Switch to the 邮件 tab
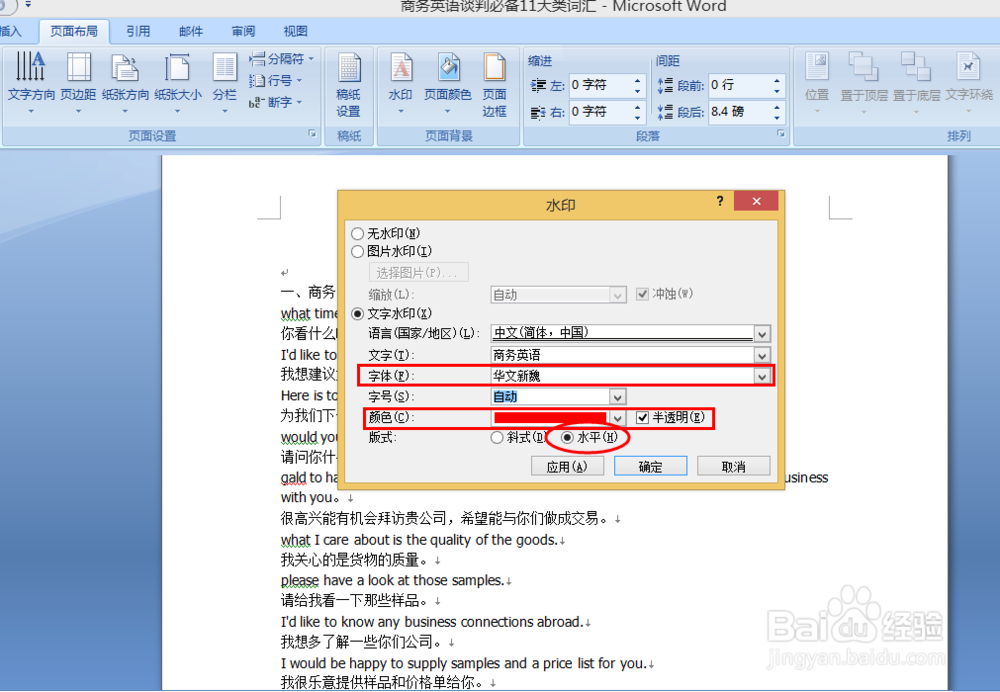1000x692 pixels. [x=191, y=31]
